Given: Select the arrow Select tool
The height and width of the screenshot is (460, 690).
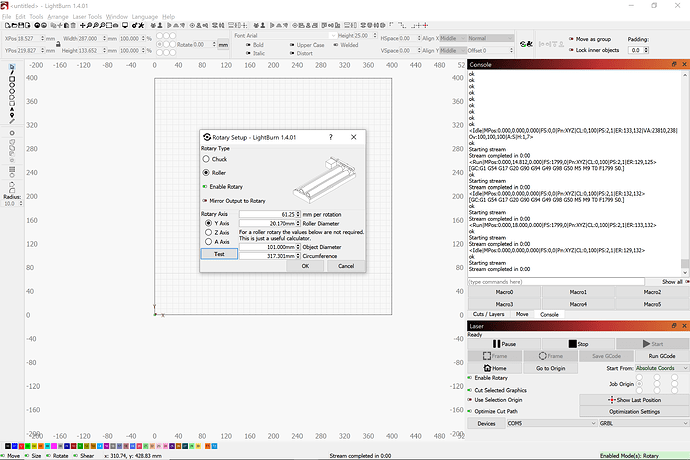Looking at the screenshot, I should click(x=12, y=66).
